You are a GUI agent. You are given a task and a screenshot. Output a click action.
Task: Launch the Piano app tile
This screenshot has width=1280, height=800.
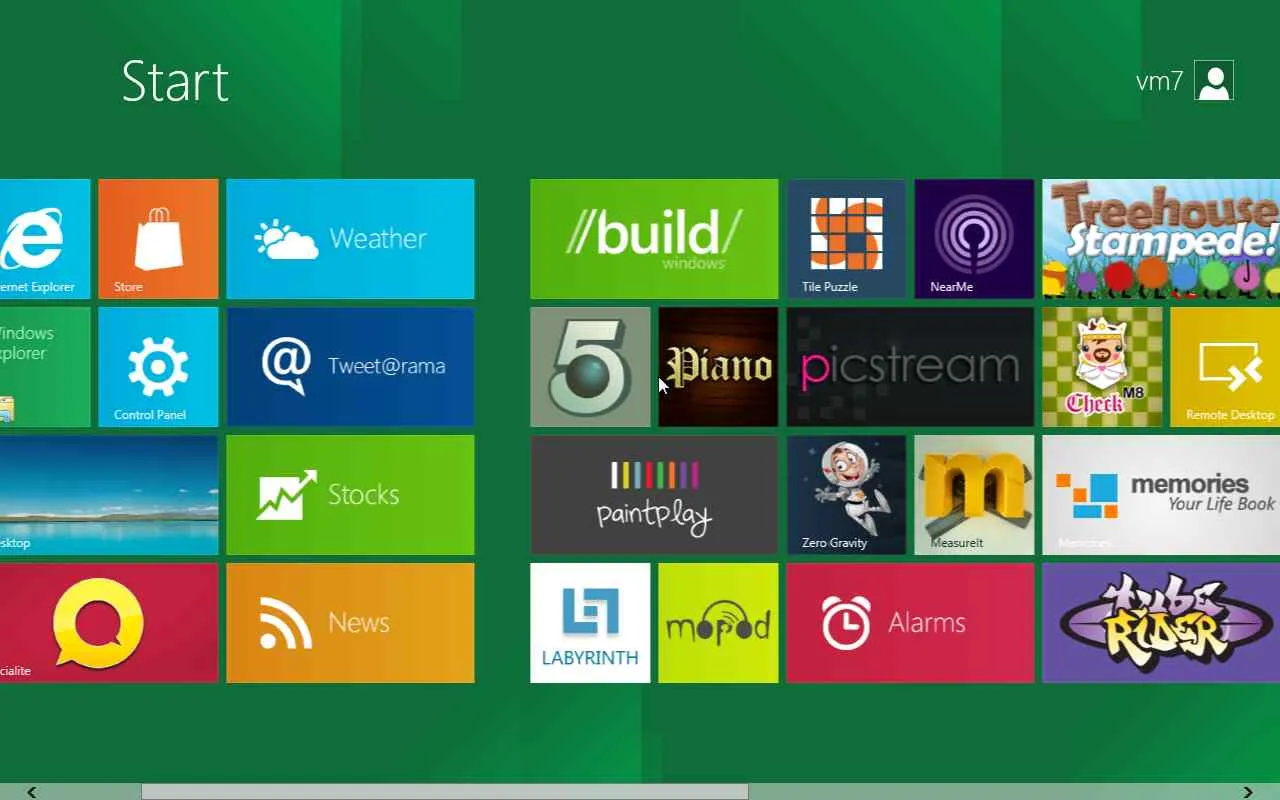click(718, 367)
